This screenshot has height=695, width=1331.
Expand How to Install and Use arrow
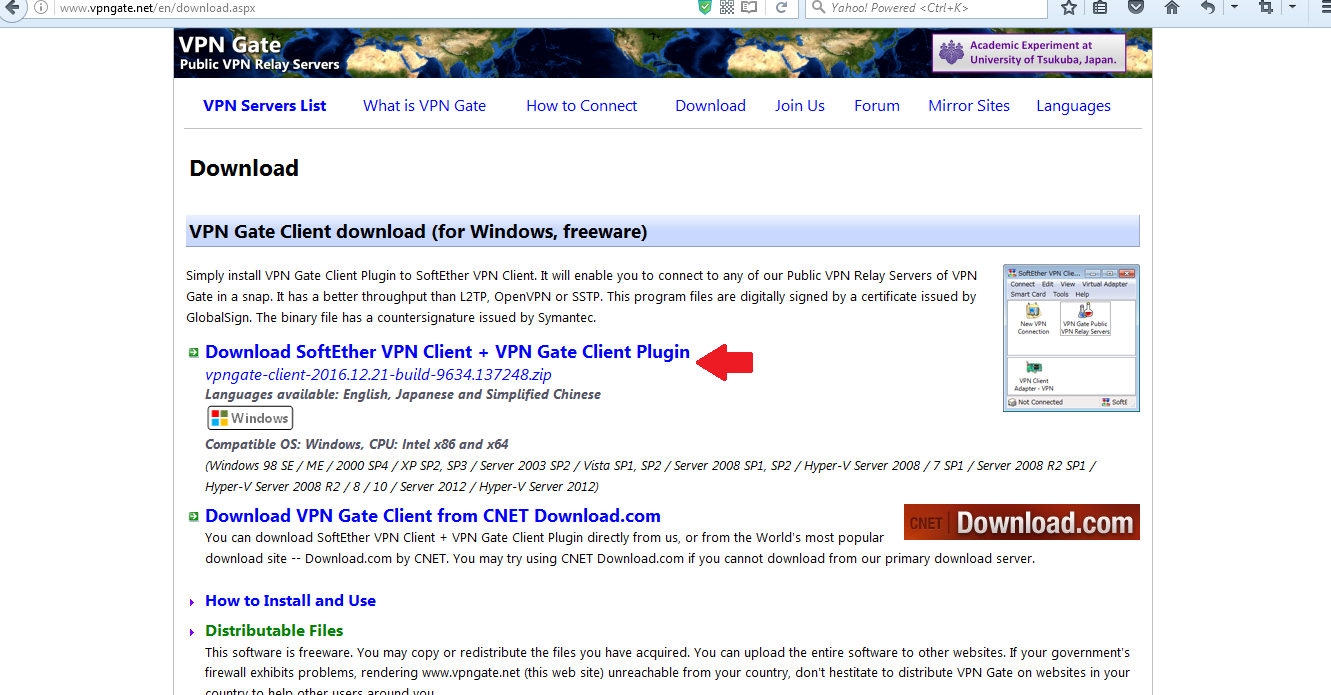pos(192,602)
